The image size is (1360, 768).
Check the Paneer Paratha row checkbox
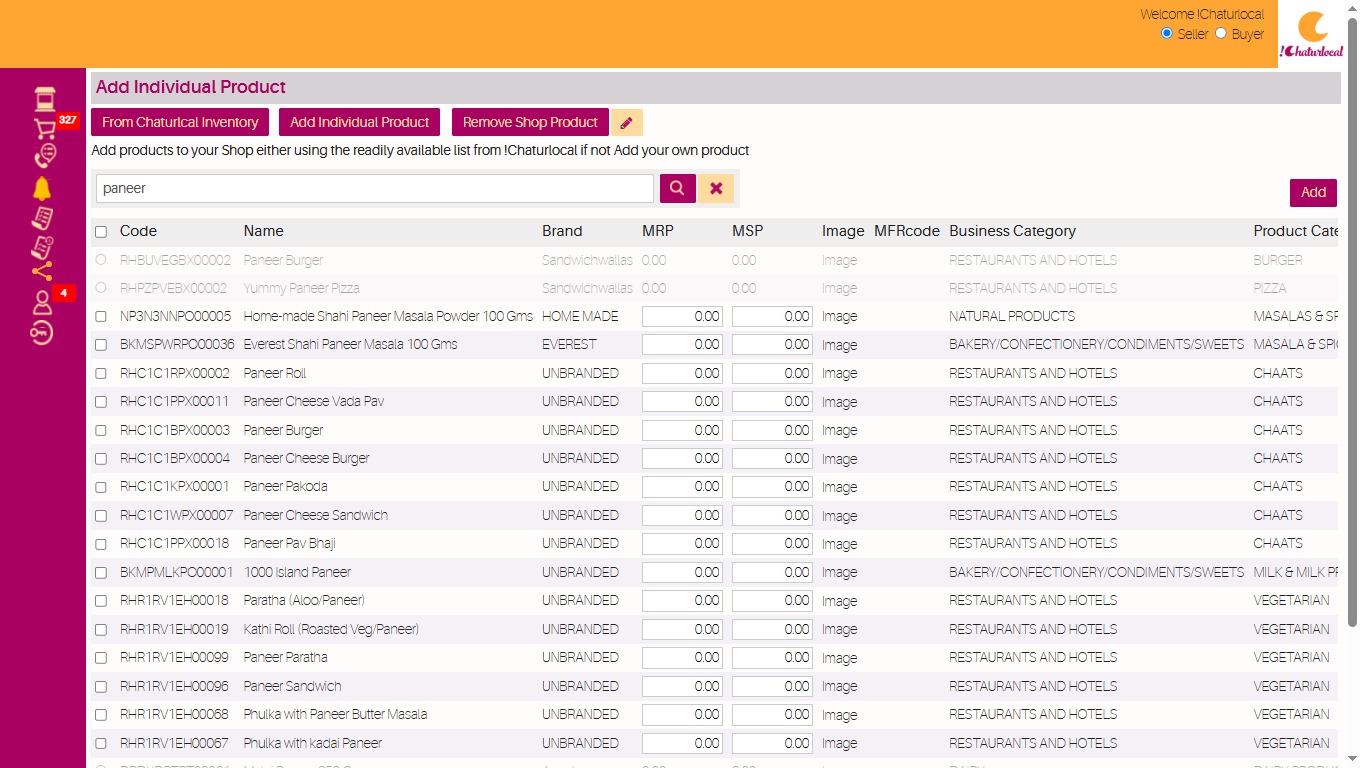[101, 658]
